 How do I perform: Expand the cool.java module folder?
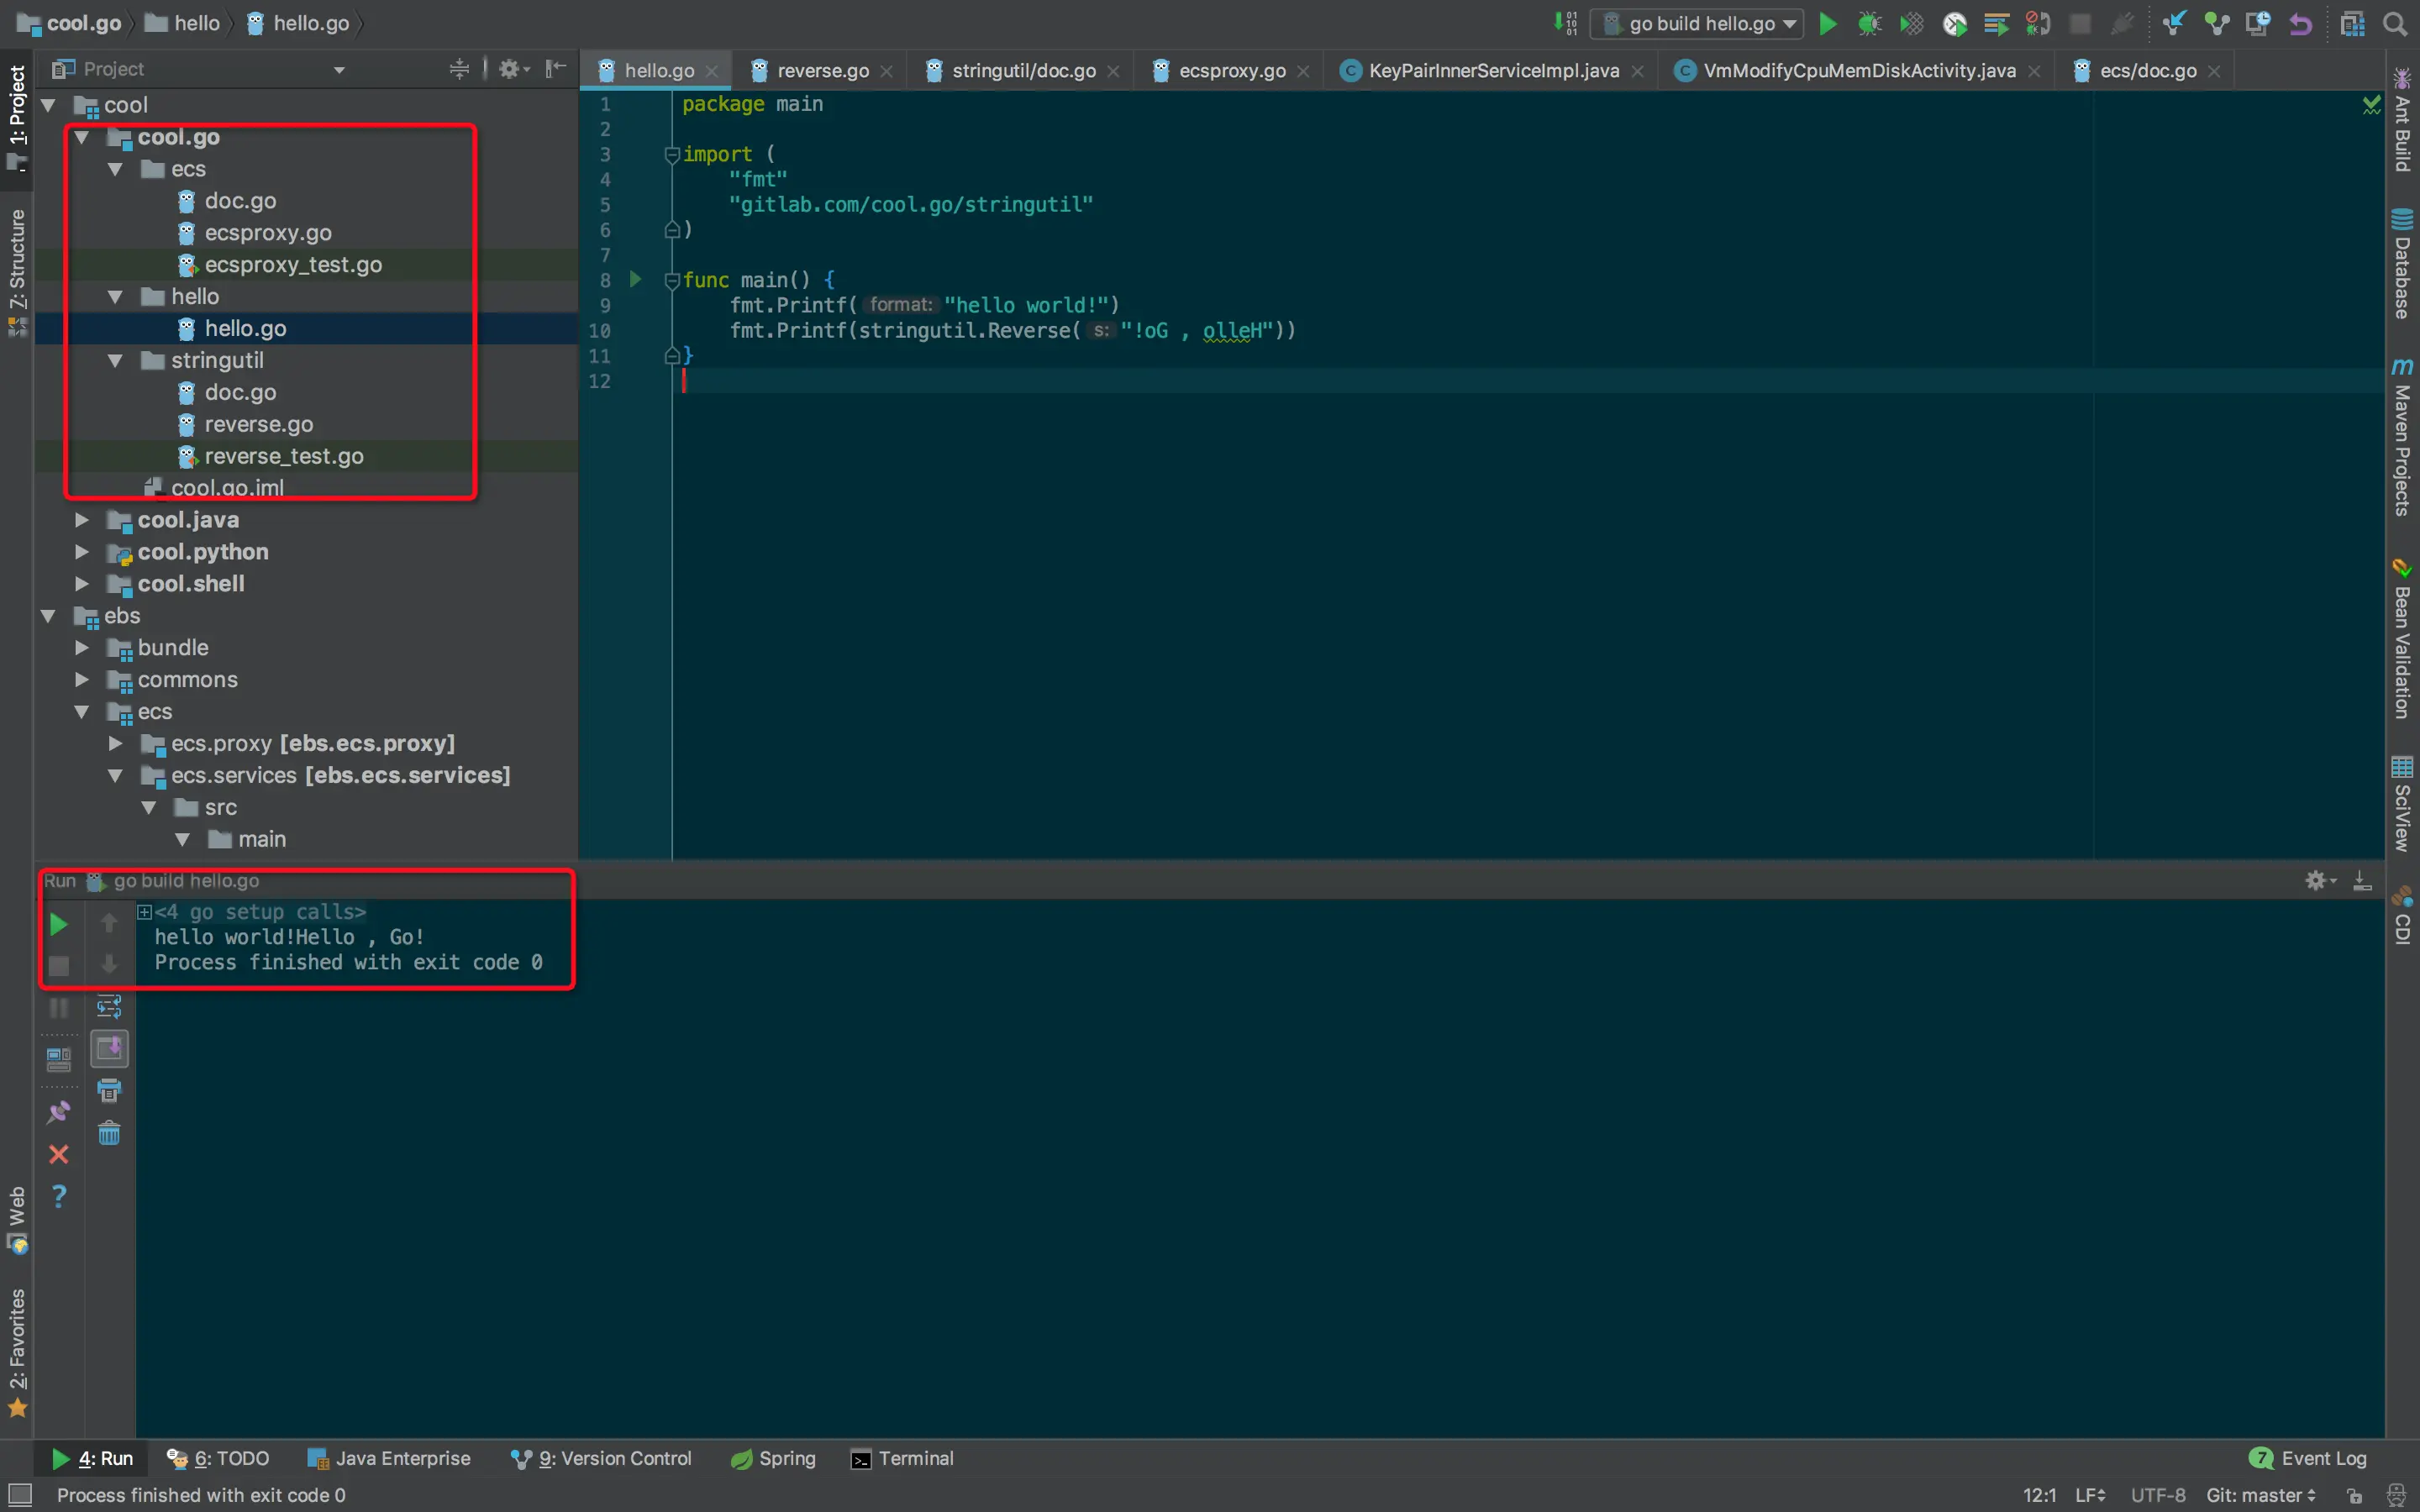82,520
